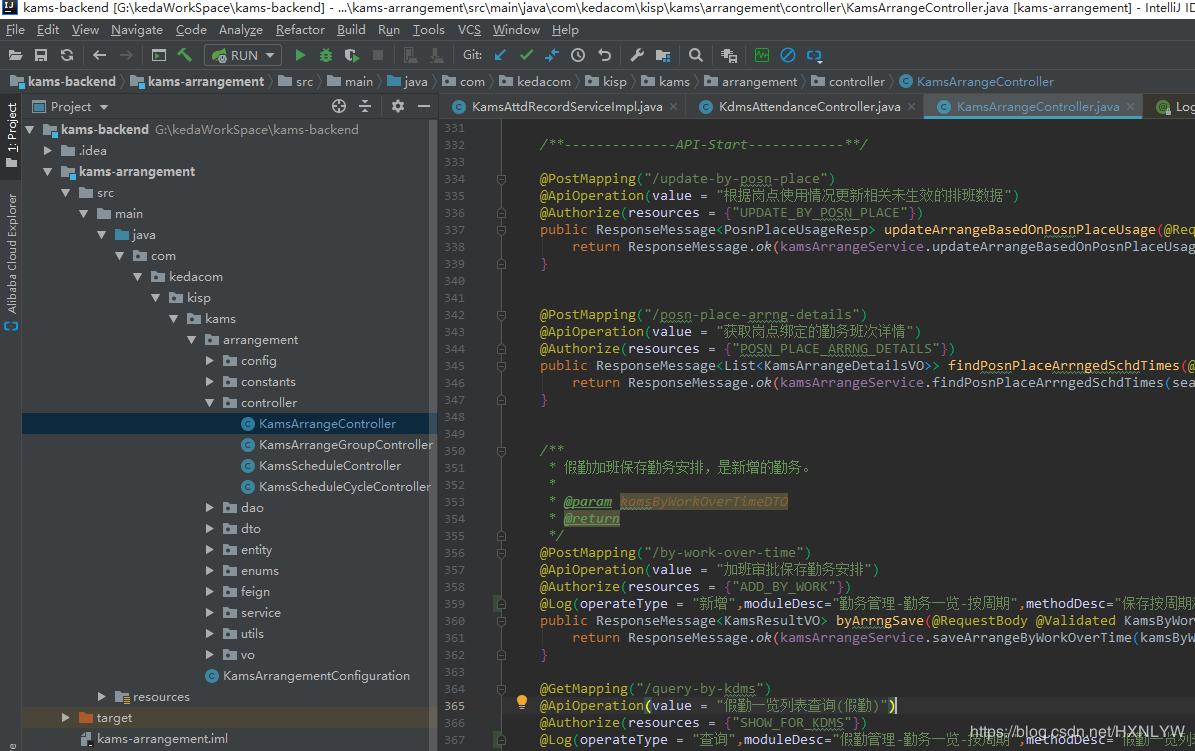1195x751 pixels.
Task: Click the Build project hammer icon
Action: (x=185, y=55)
